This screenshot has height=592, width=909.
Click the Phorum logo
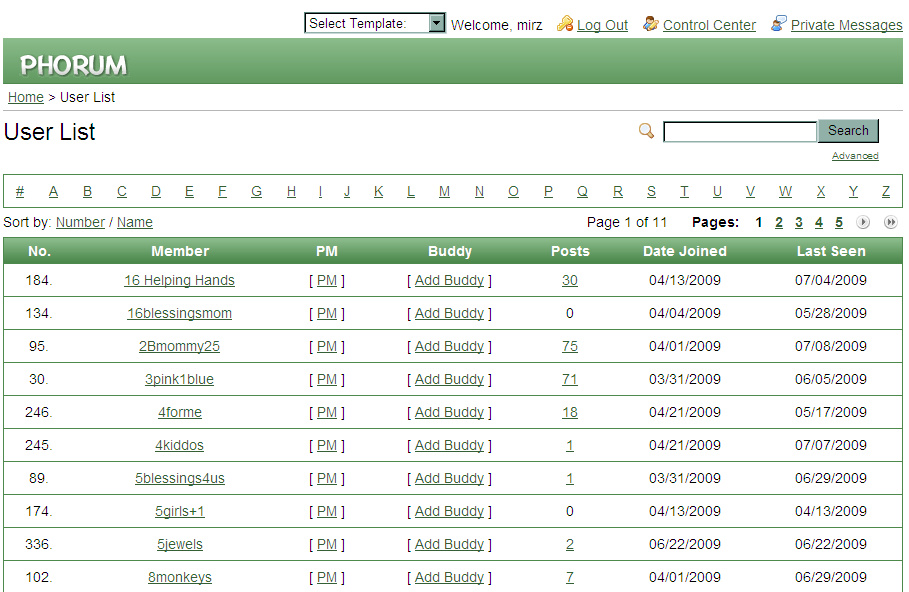74,65
